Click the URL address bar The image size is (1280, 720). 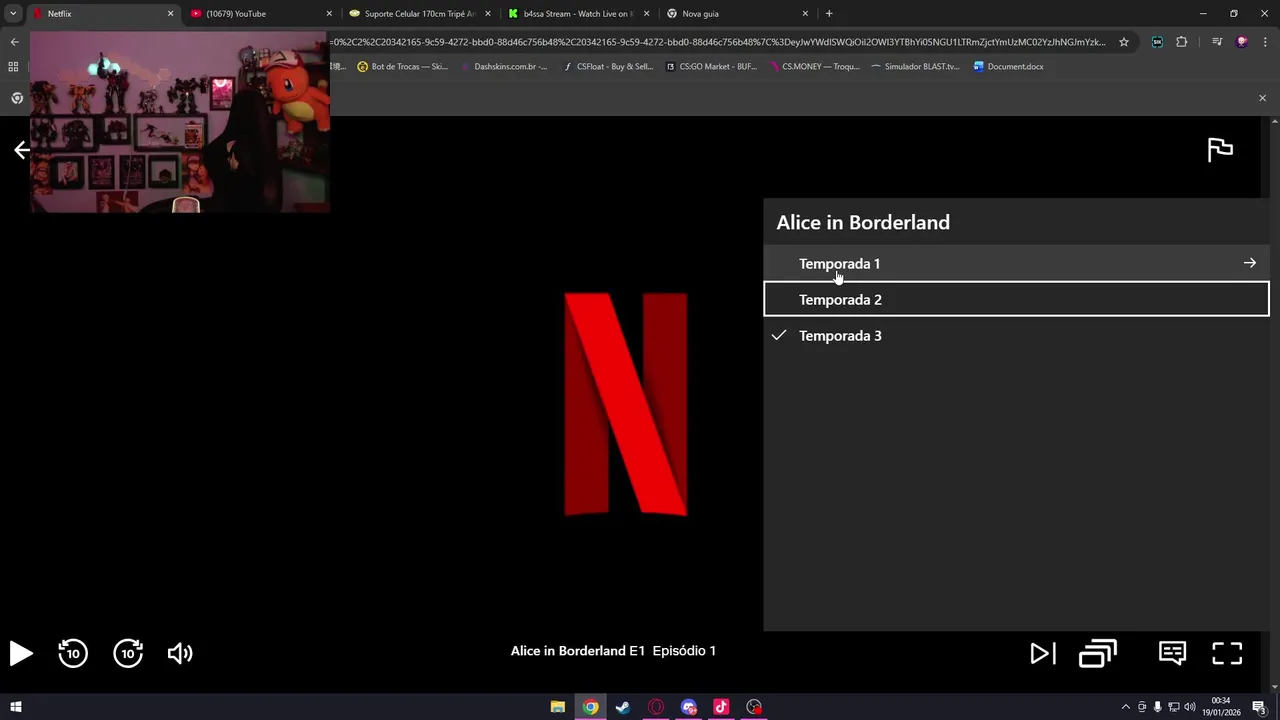click(720, 42)
